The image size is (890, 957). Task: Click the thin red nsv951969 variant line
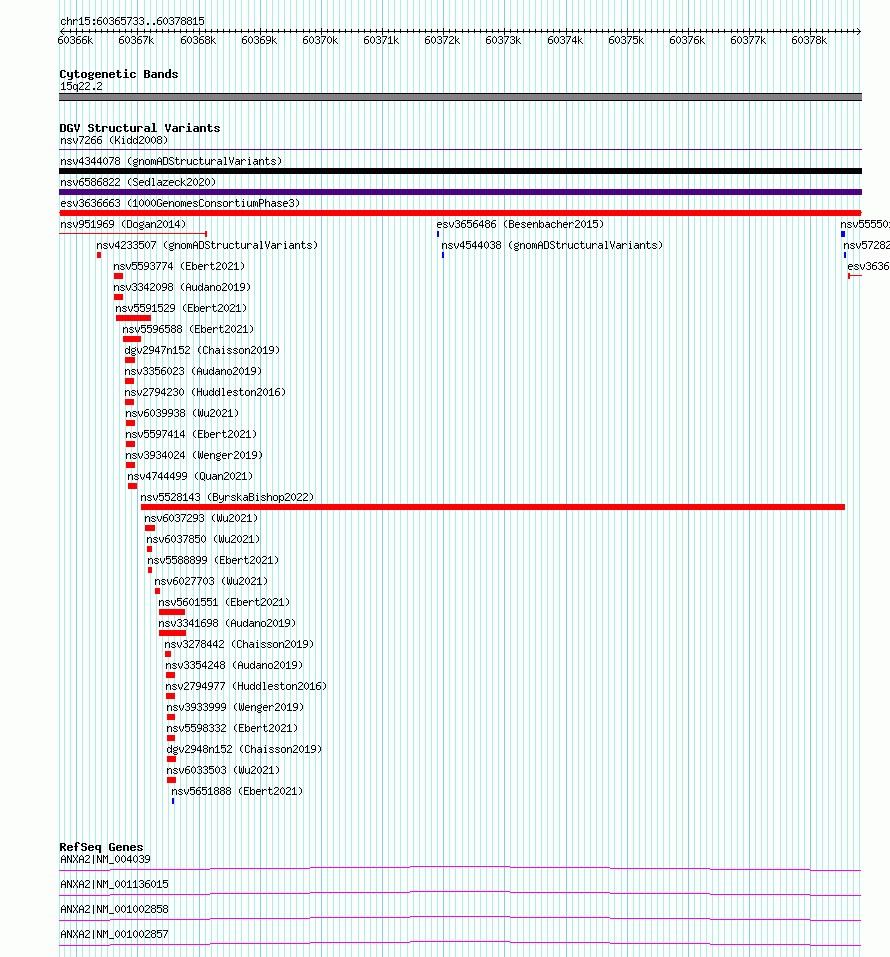click(133, 234)
